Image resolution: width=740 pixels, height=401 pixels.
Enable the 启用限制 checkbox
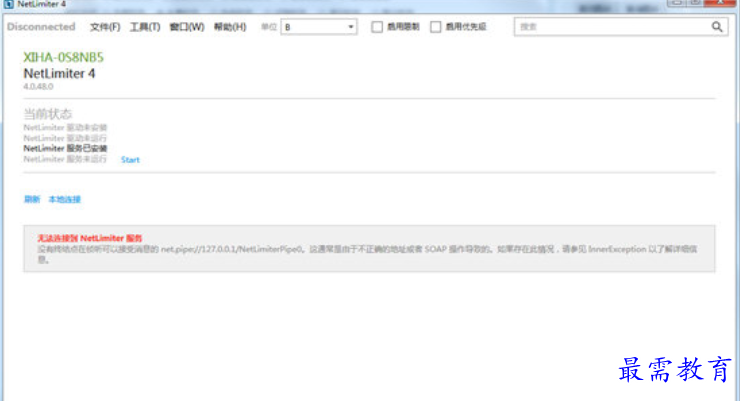pos(377,27)
